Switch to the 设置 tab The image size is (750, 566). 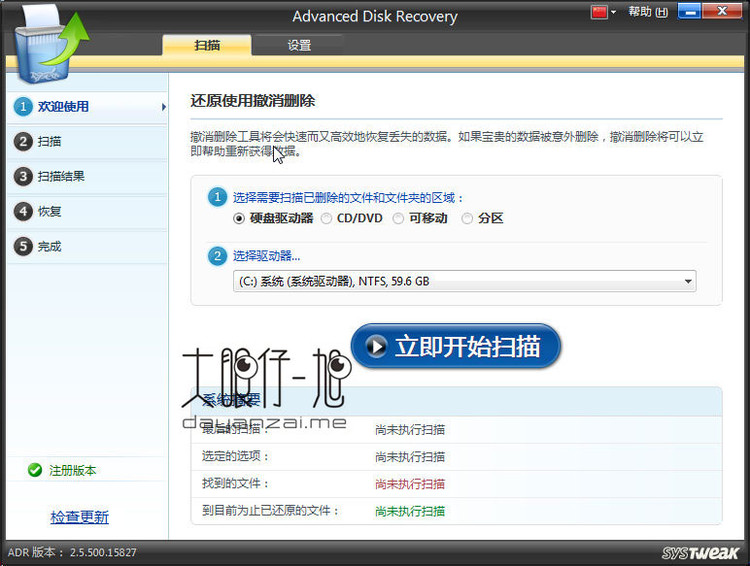click(x=299, y=45)
